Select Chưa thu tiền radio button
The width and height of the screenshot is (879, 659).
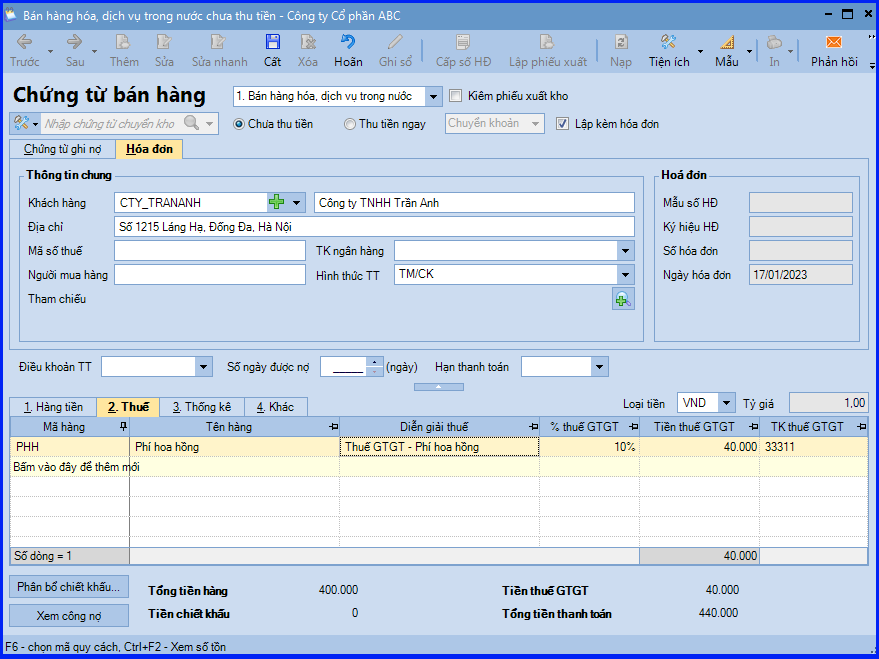pyautogui.click(x=239, y=124)
